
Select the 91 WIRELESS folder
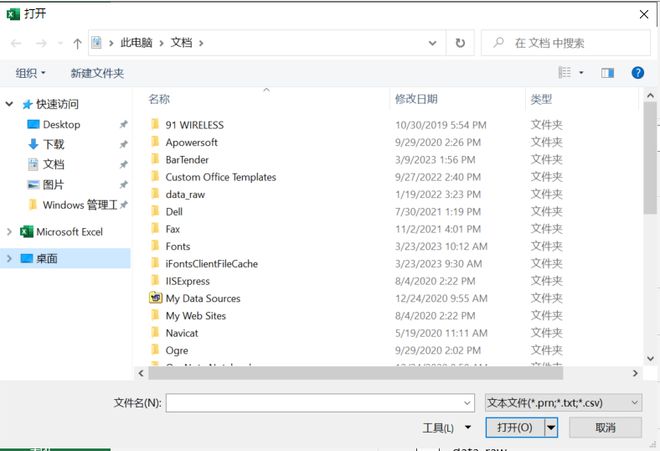(194, 125)
